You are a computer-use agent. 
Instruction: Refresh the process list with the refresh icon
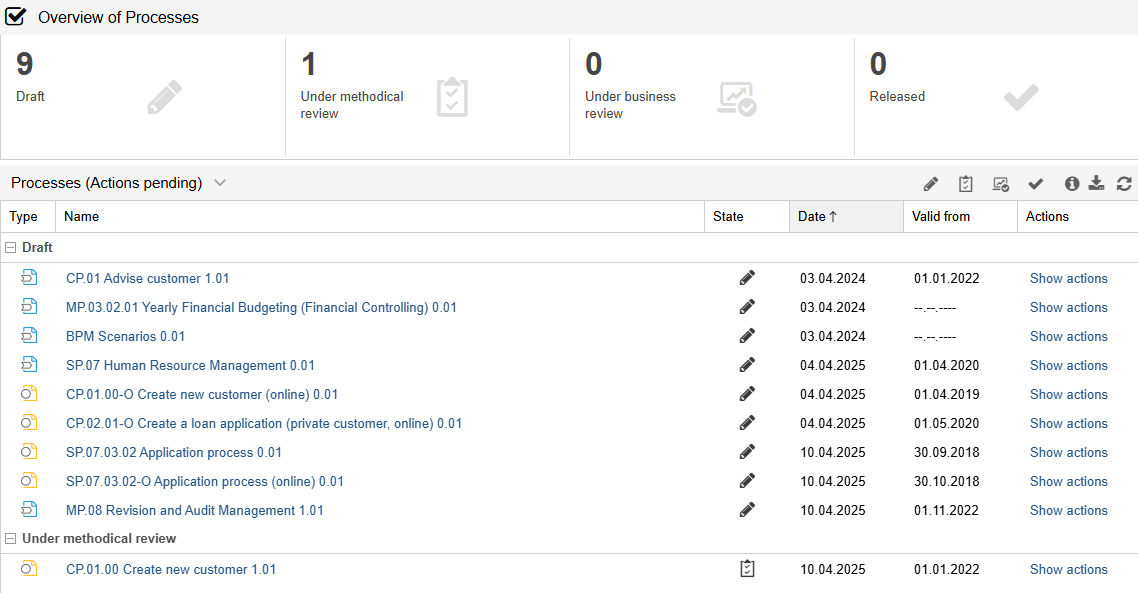point(1123,183)
